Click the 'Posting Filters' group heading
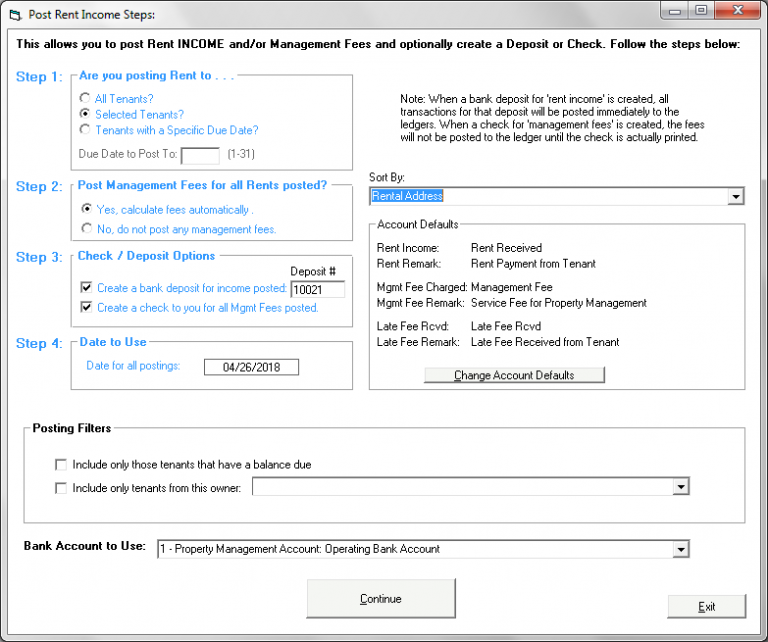The image size is (768, 642). (72, 428)
